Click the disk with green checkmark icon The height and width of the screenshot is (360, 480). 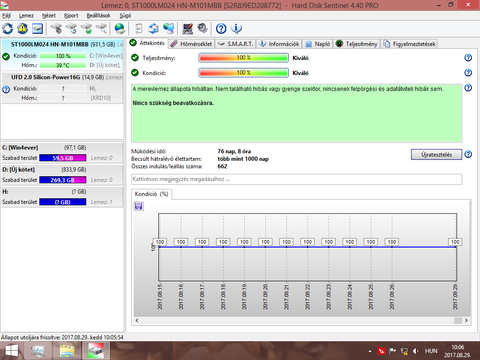[x=87, y=29]
